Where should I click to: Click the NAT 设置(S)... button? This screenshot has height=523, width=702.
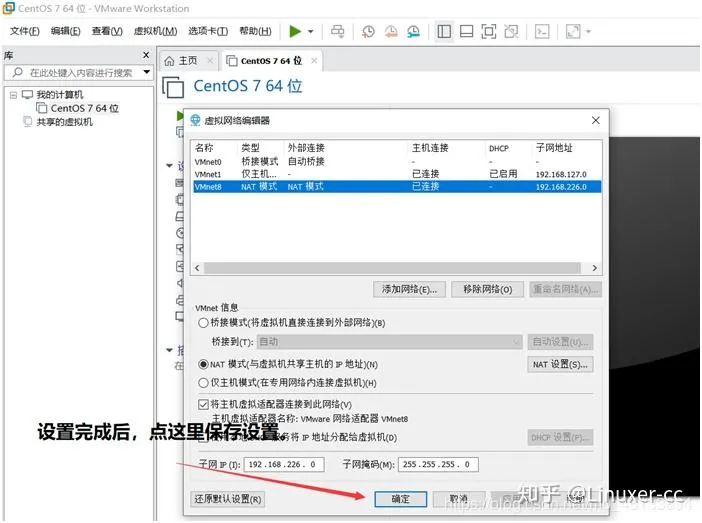(560, 364)
